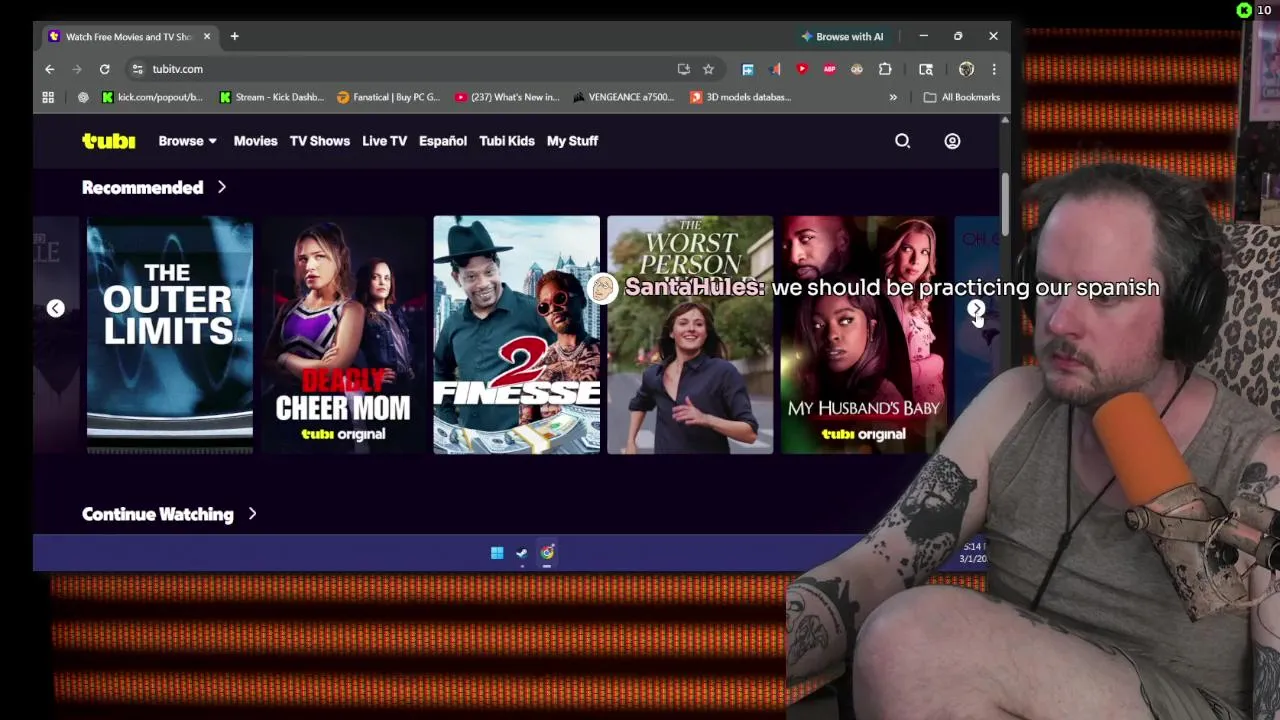Click the ChatGPT bookmark icon
Viewport: 1280px width, 720px height.
pyautogui.click(x=83, y=97)
